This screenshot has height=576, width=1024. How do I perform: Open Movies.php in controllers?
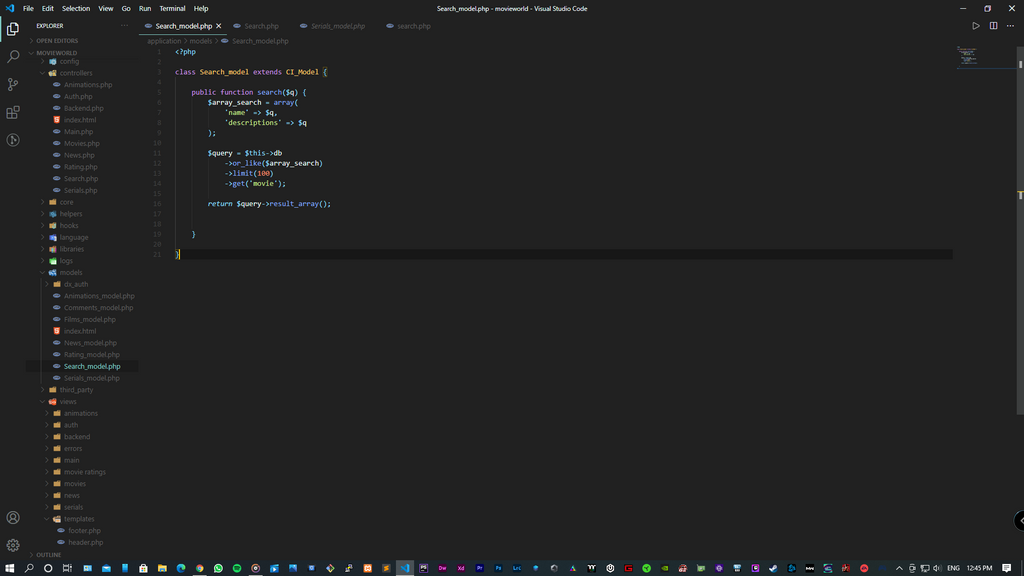(x=82, y=144)
